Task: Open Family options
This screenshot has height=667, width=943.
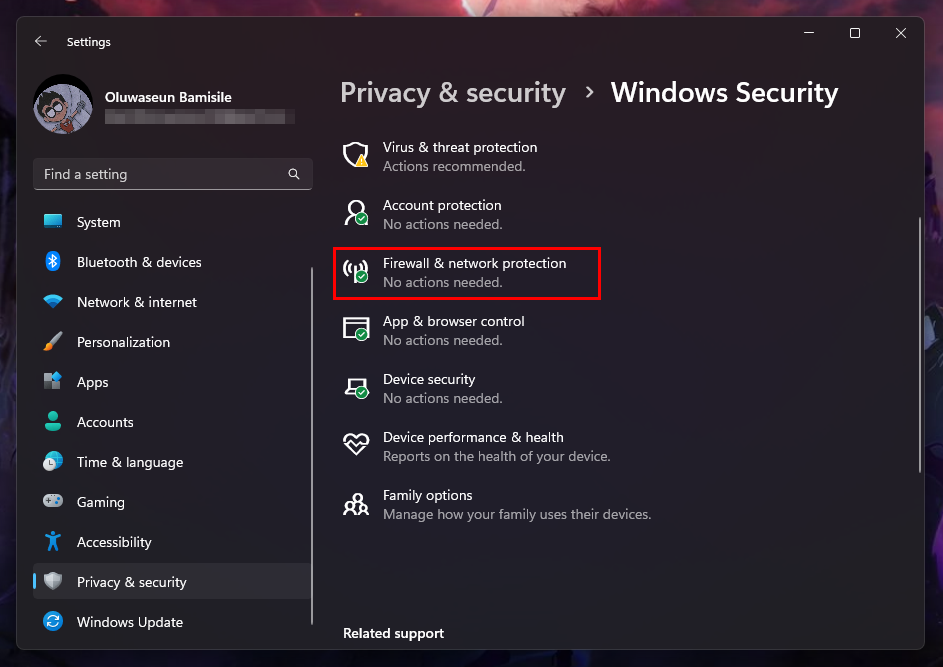Action: (517, 505)
